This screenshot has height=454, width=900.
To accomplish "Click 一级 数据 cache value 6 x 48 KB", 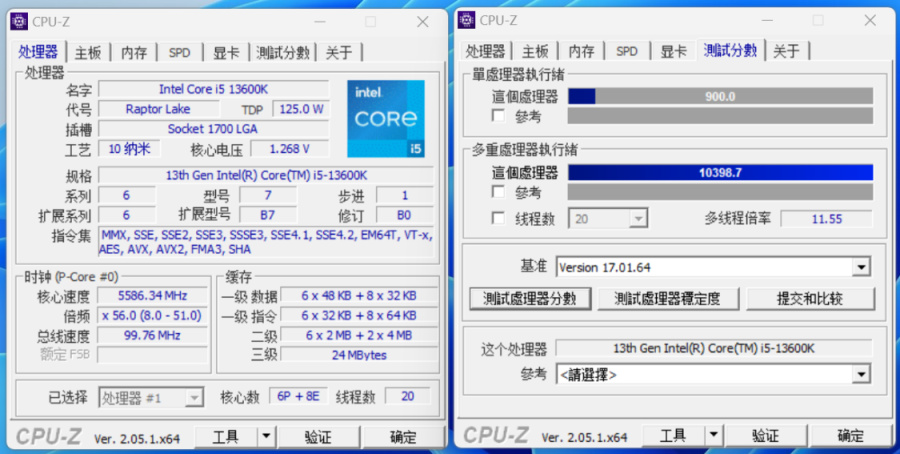I will (x=359, y=296).
